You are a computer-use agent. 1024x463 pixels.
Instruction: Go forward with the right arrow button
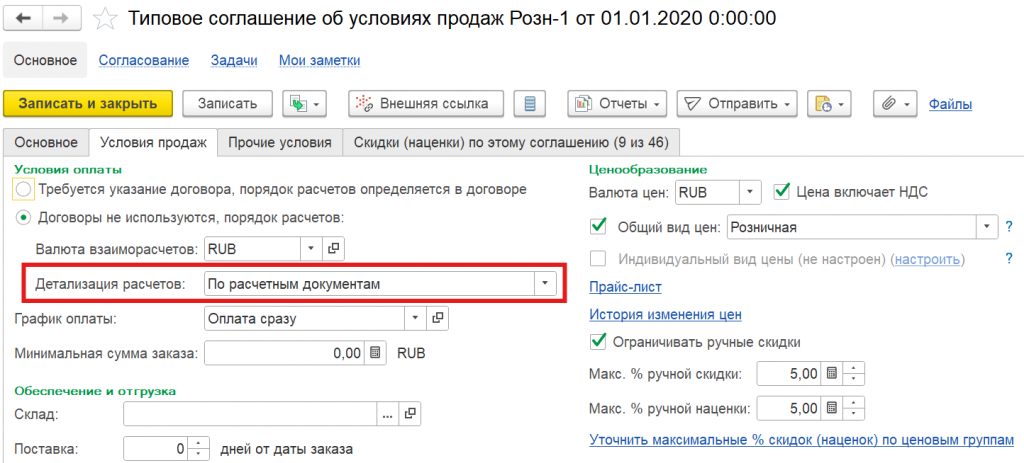[63, 18]
